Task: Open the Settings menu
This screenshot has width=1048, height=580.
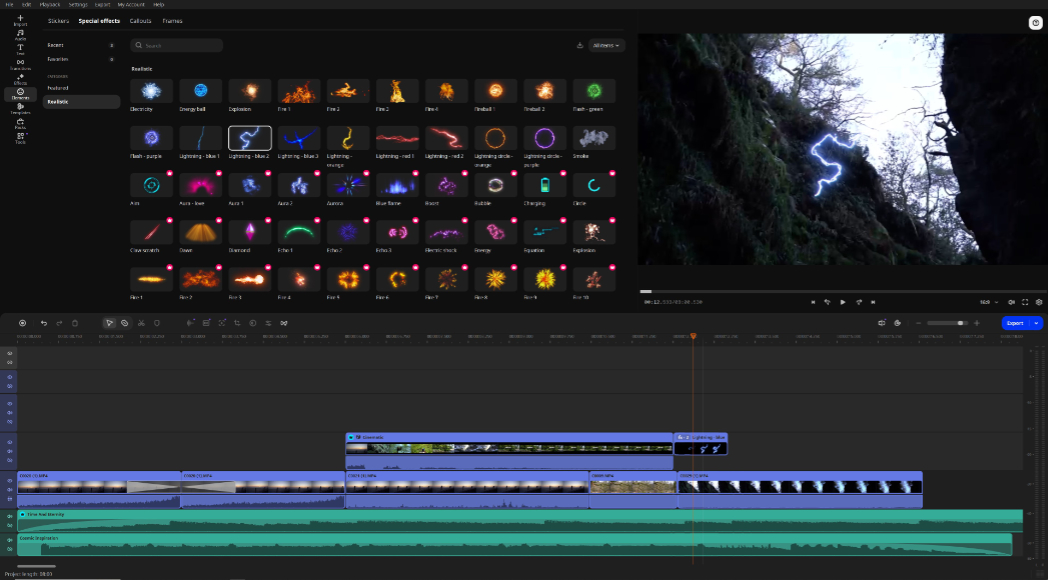Action: point(78,4)
